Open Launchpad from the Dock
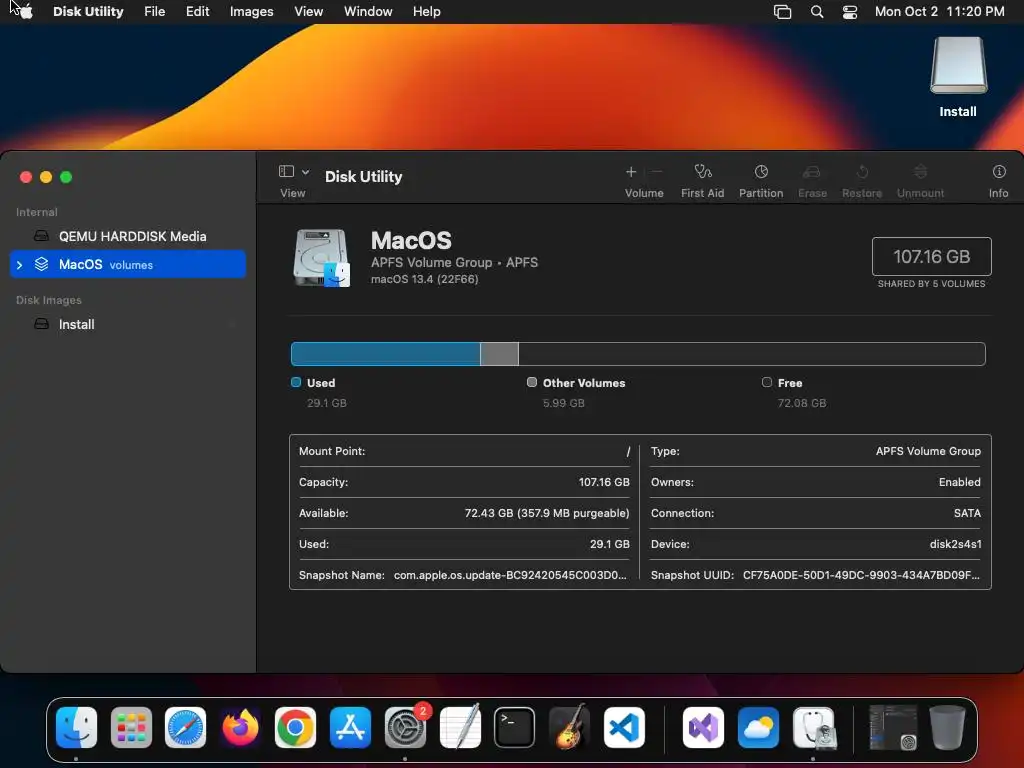1024x768 pixels. coord(131,728)
